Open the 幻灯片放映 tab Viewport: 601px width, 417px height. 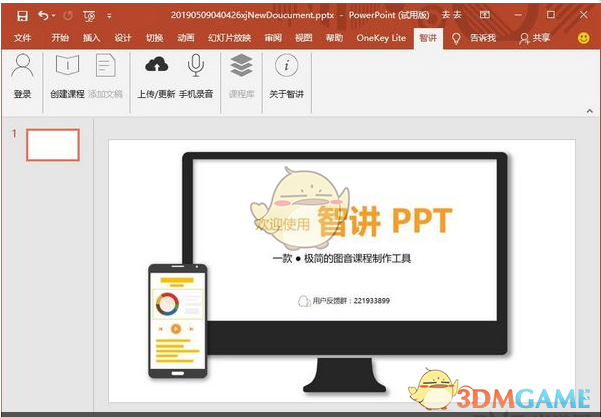[230, 38]
